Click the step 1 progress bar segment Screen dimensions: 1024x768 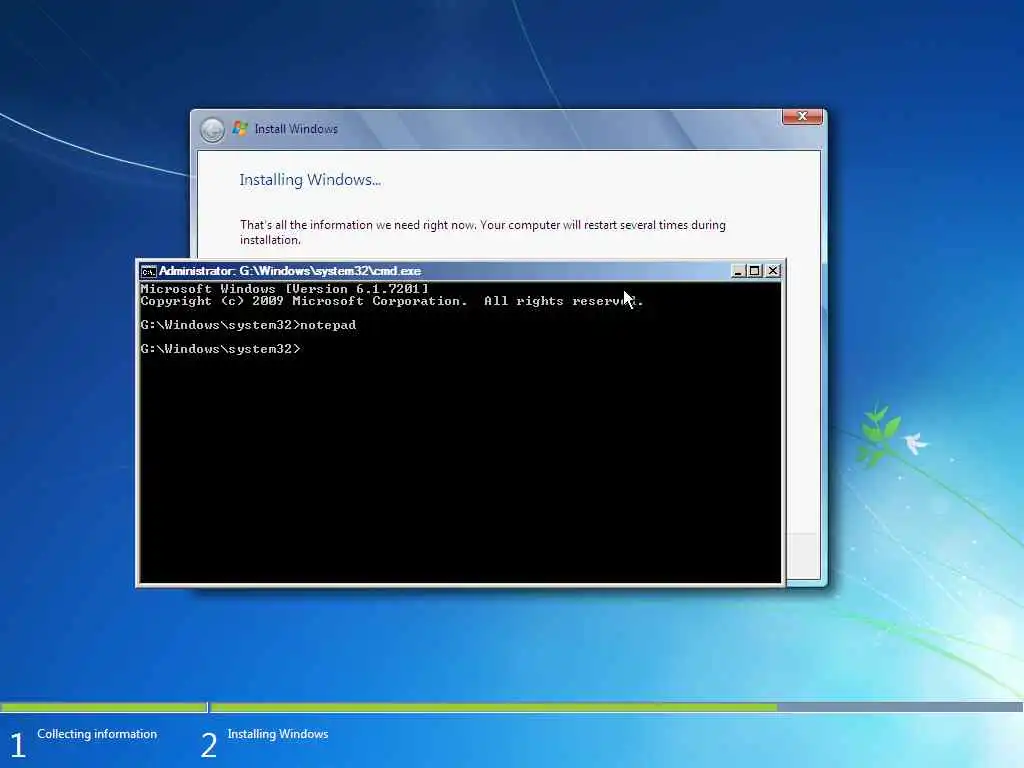pyautogui.click(x=103, y=707)
